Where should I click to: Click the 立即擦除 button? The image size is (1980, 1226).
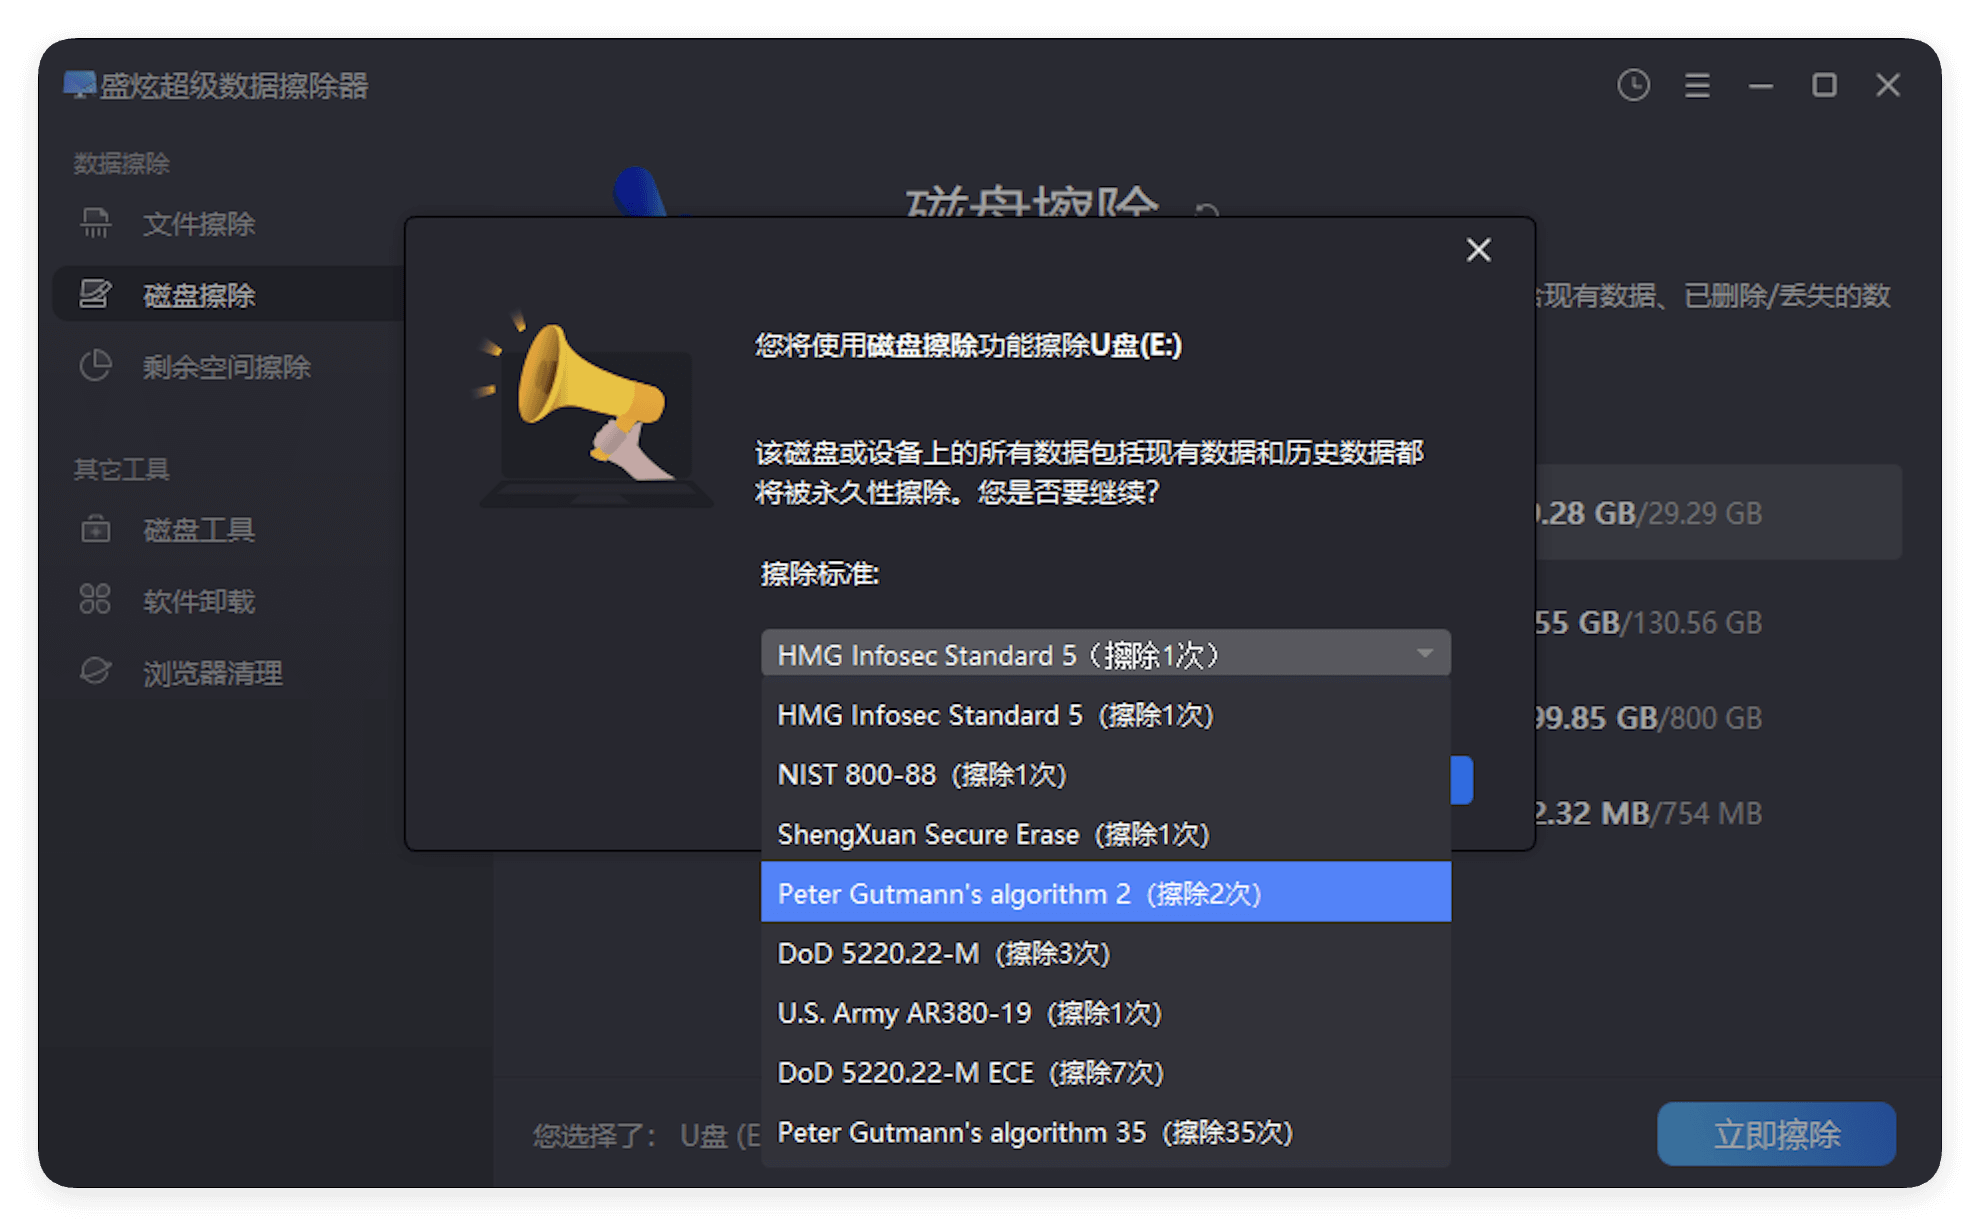(x=1776, y=1134)
